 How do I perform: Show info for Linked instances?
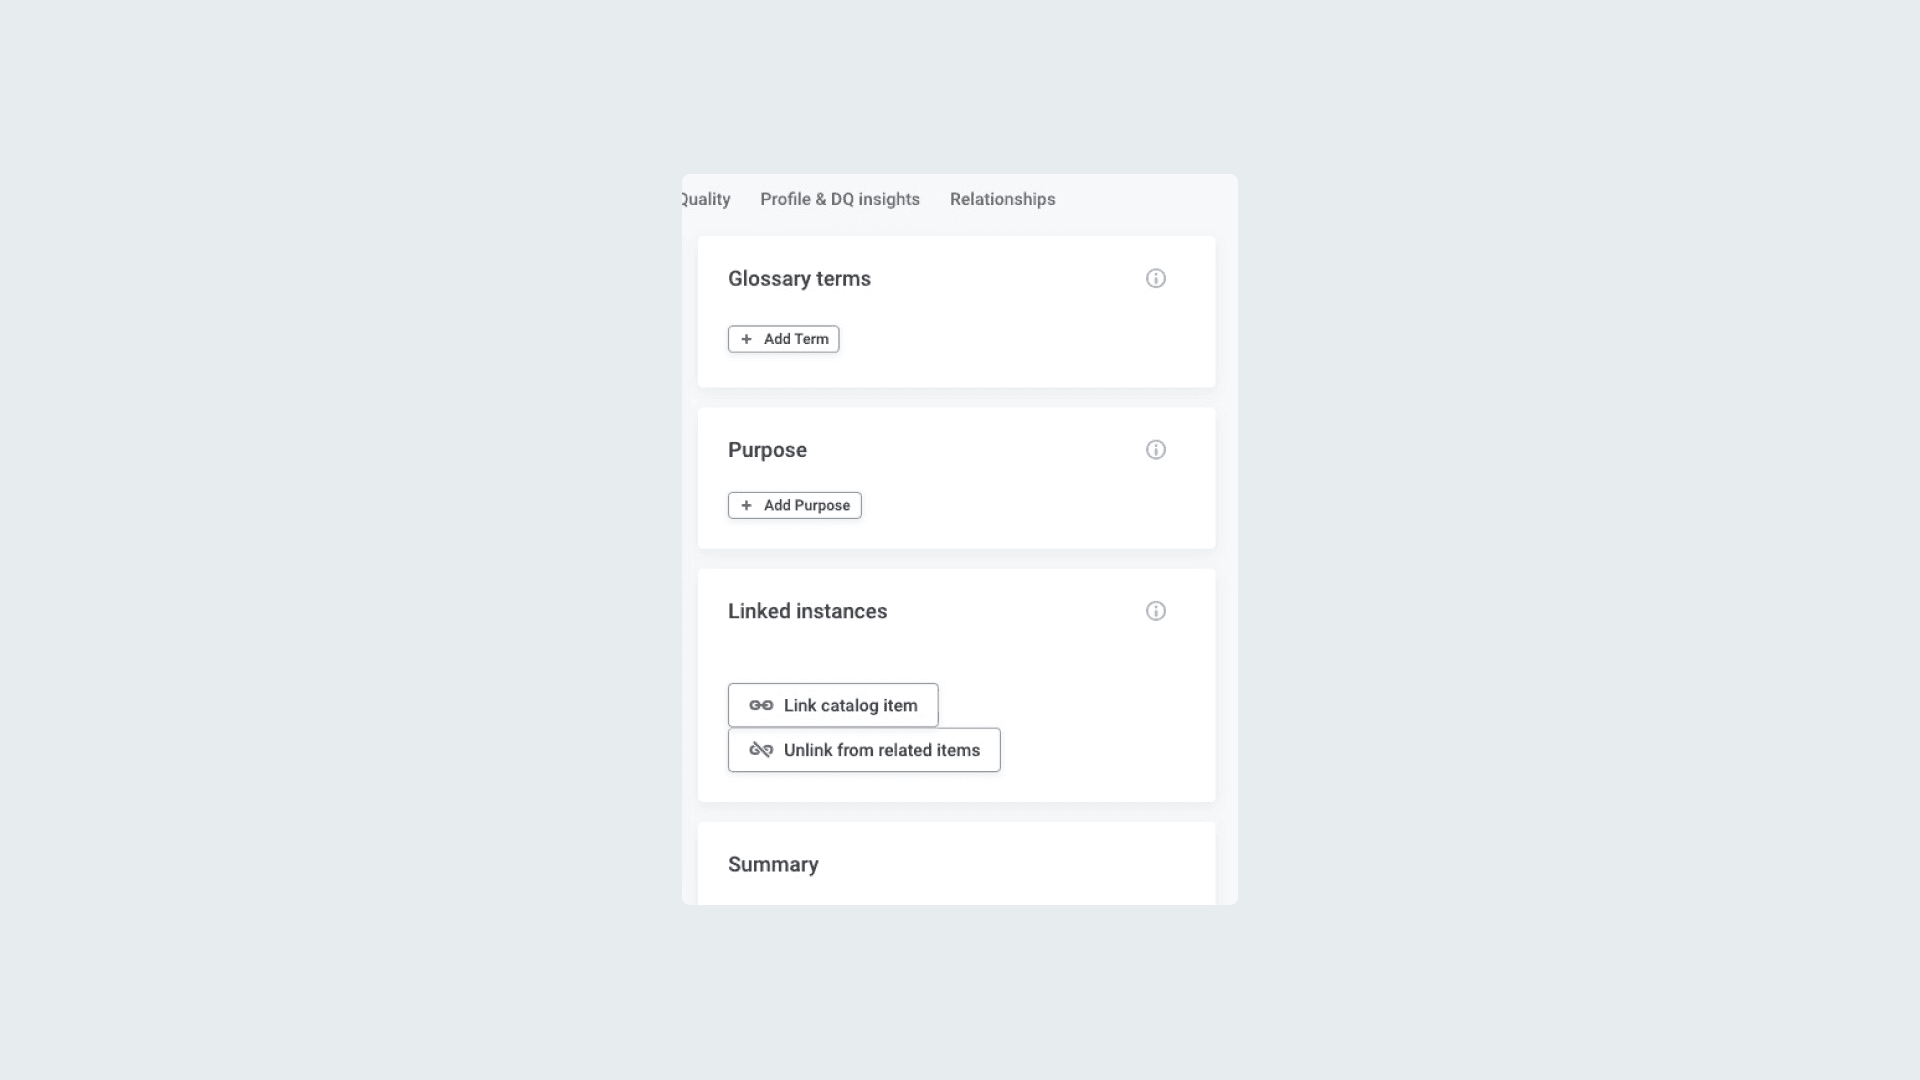1156,611
